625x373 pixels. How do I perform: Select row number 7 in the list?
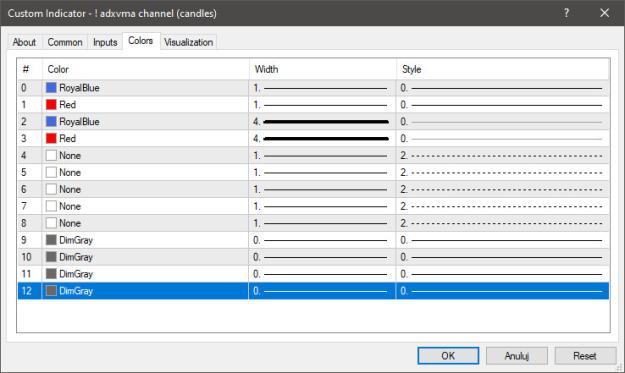coord(24,206)
